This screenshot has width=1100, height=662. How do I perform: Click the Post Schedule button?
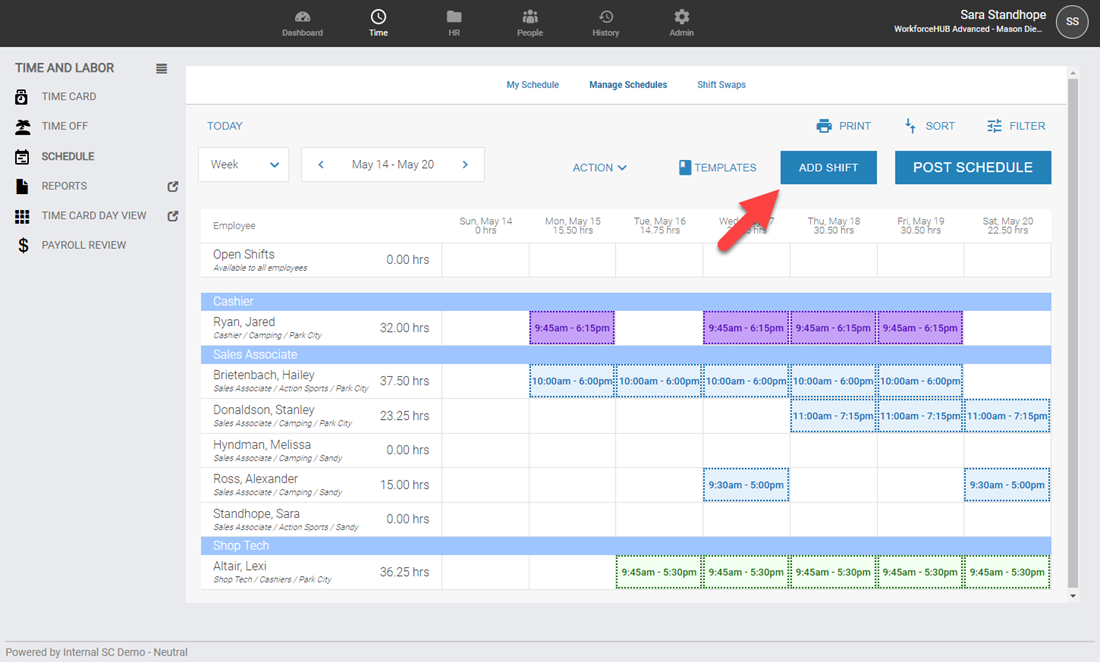972,168
